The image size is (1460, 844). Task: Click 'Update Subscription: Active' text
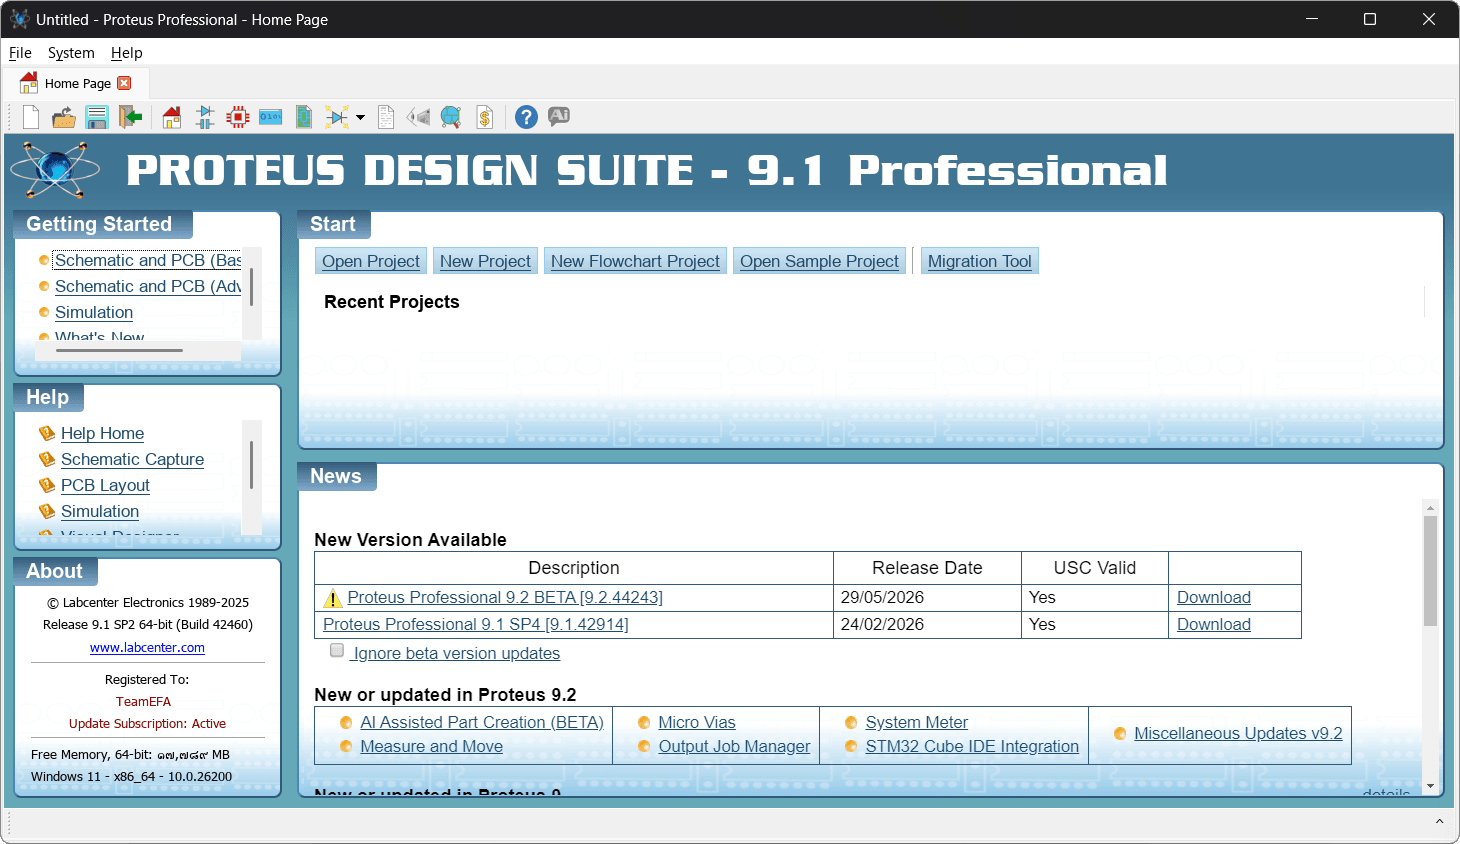point(147,724)
